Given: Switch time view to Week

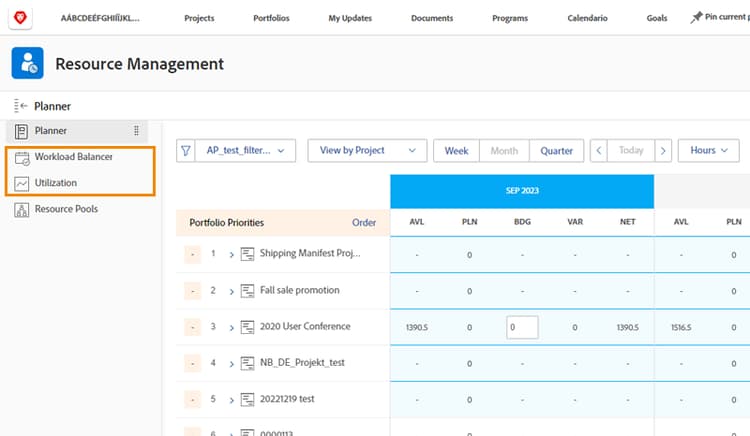Looking at the screenshot, I should click(456, 151).
